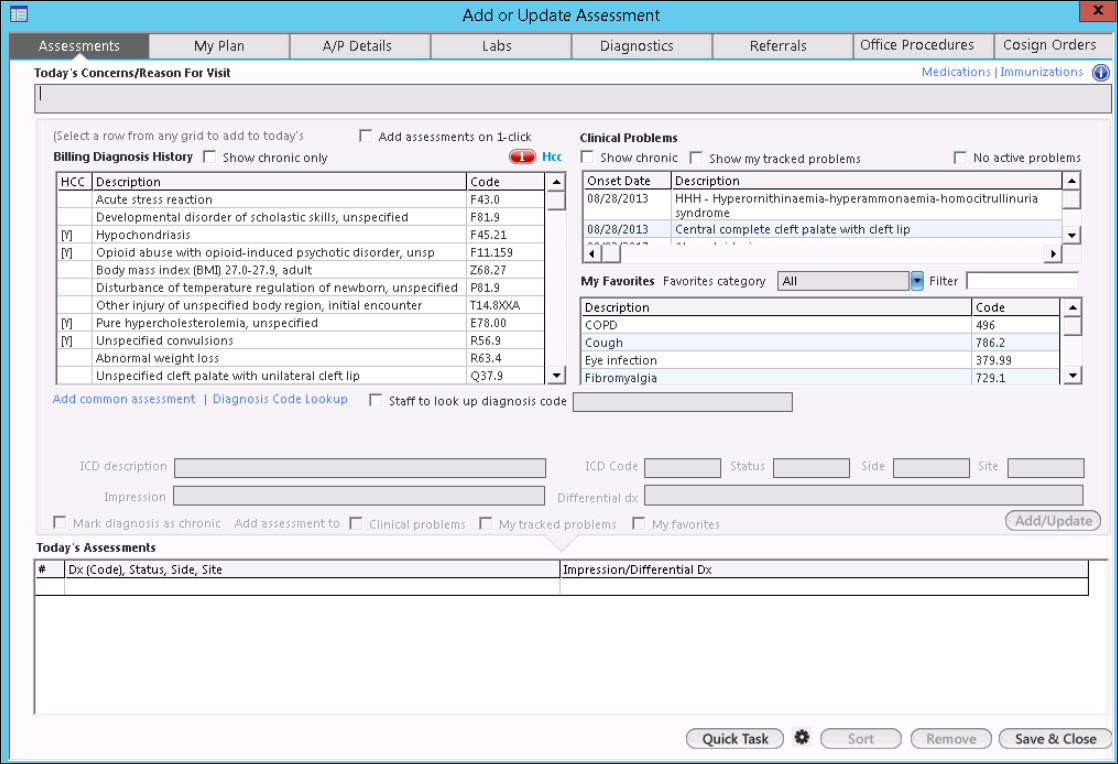Click the Impression input field

pyautogui.click(x=359, y=496)
